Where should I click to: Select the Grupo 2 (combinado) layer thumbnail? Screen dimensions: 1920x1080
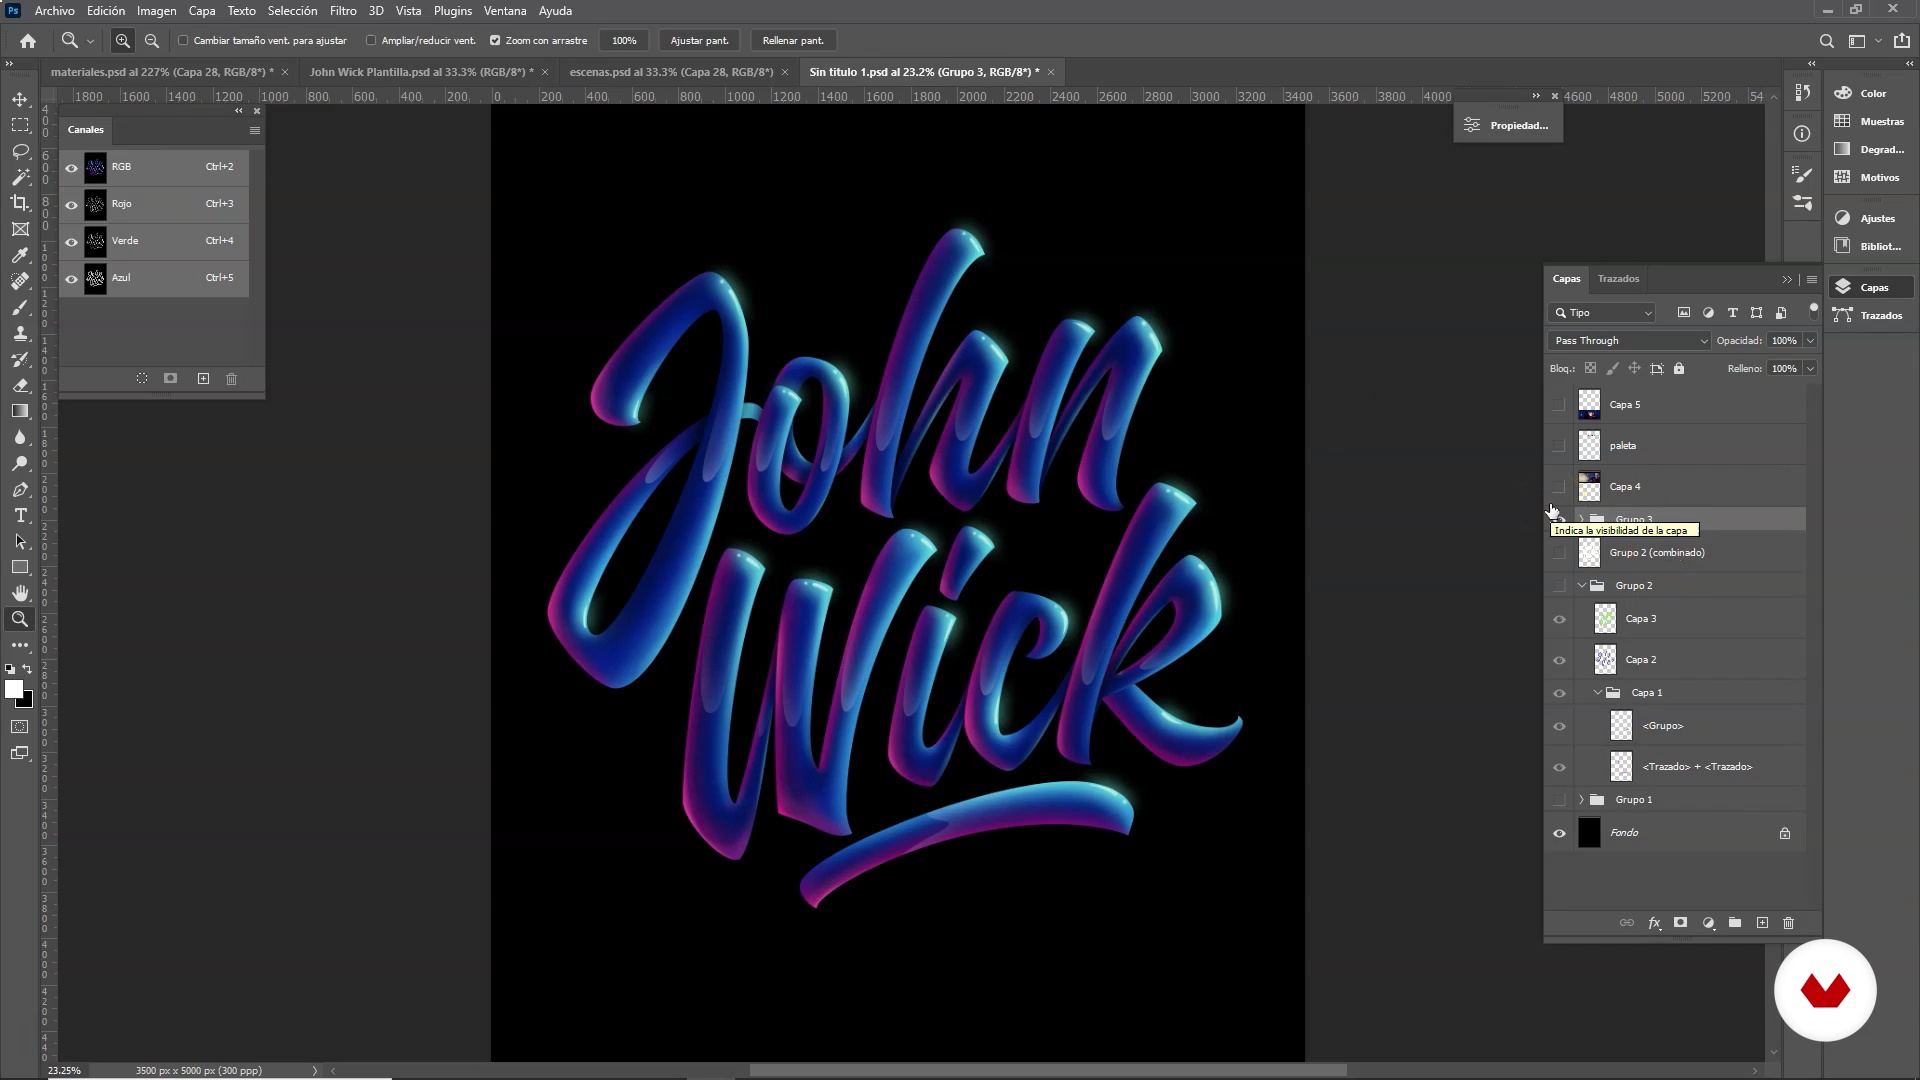(x=1589, y=553)
